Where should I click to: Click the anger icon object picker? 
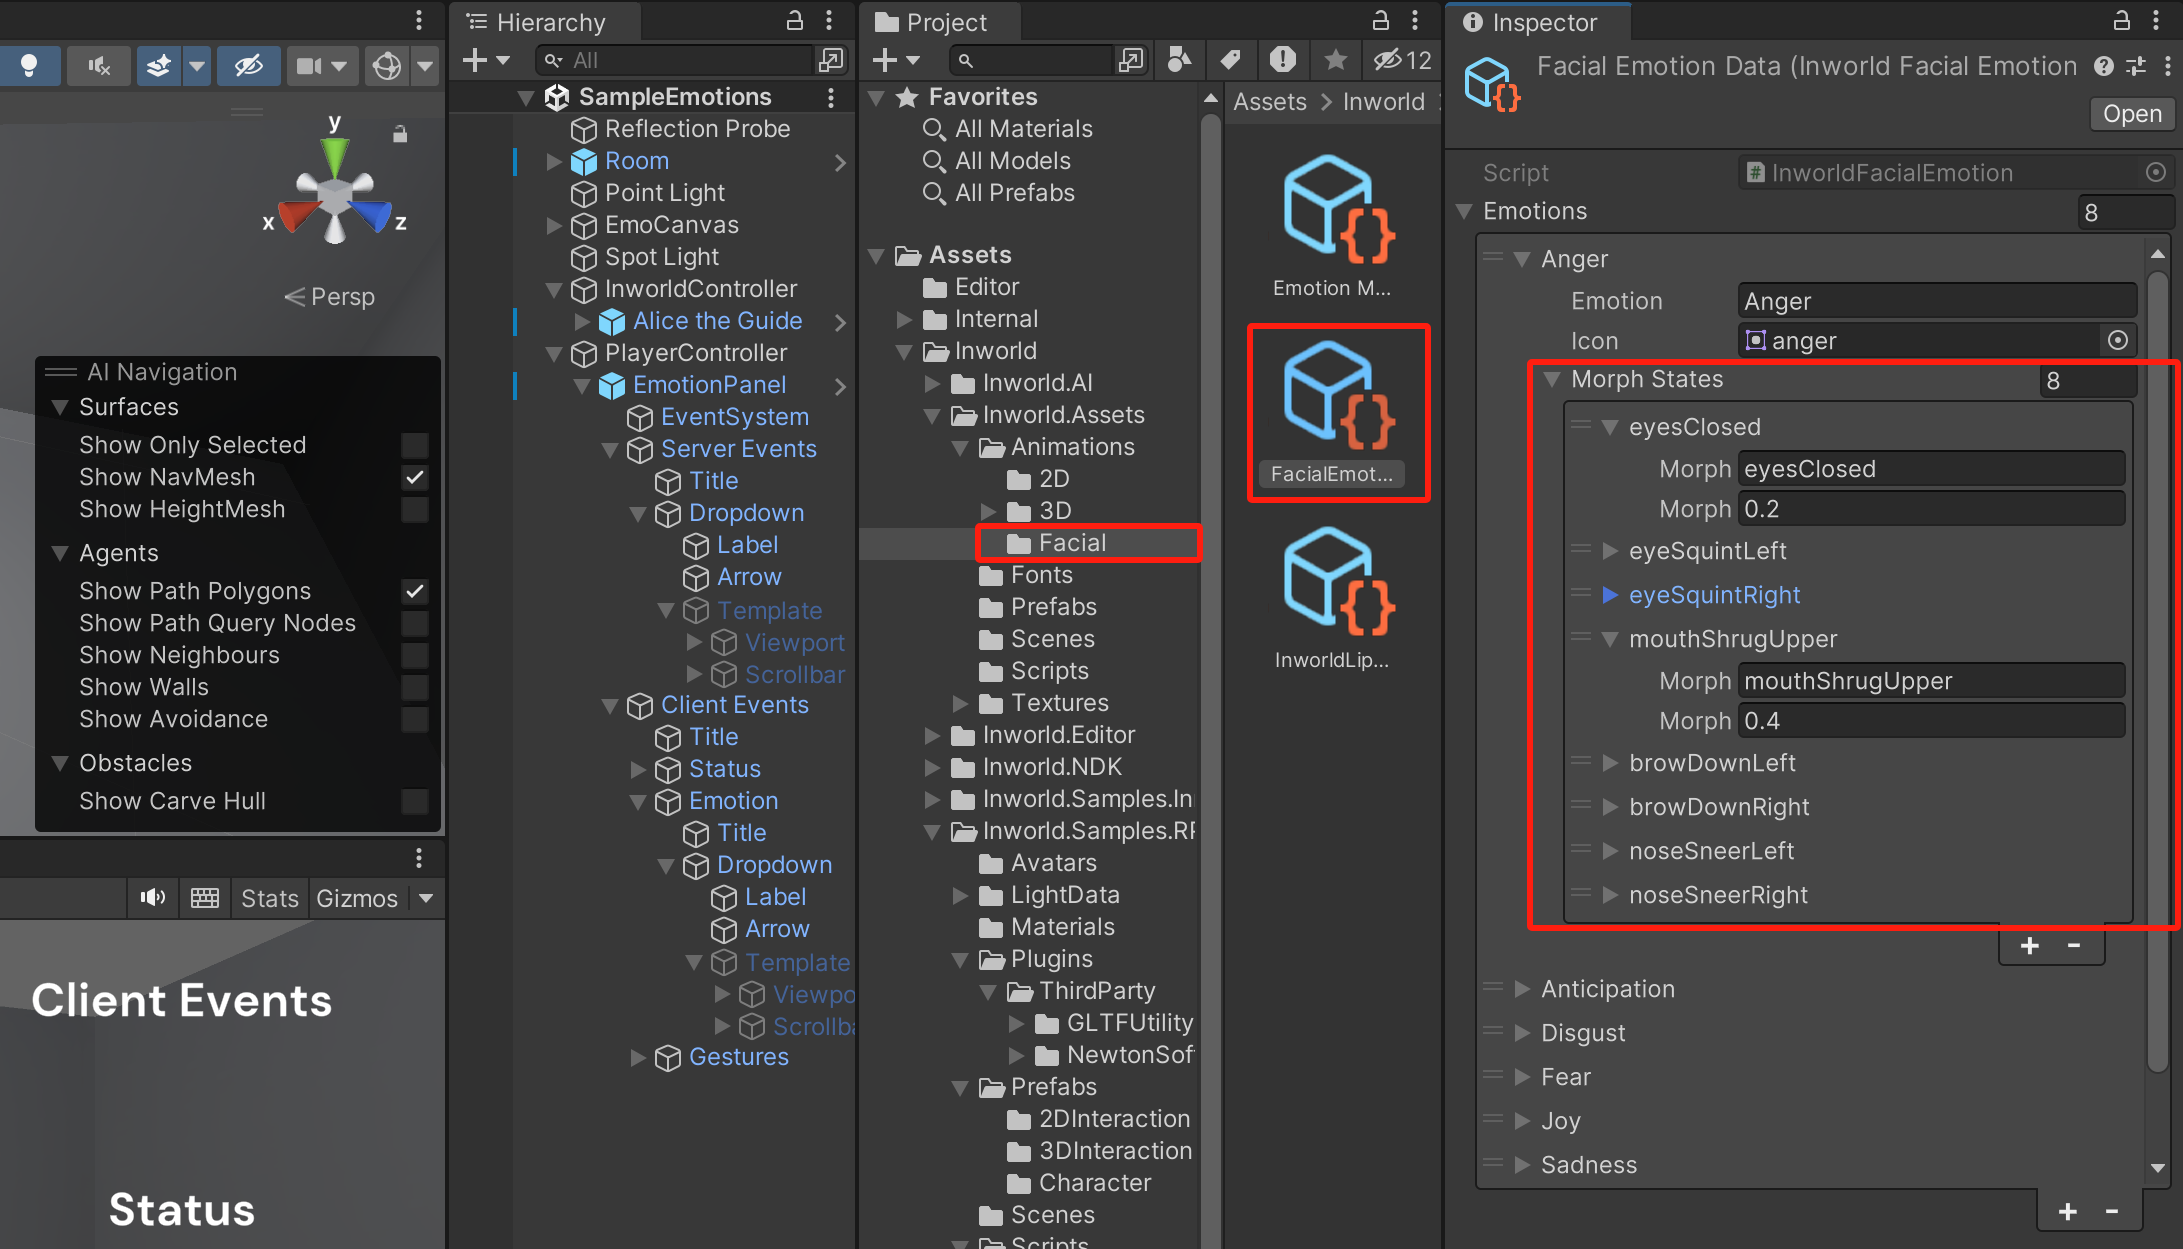click(x=2118, y=340)
